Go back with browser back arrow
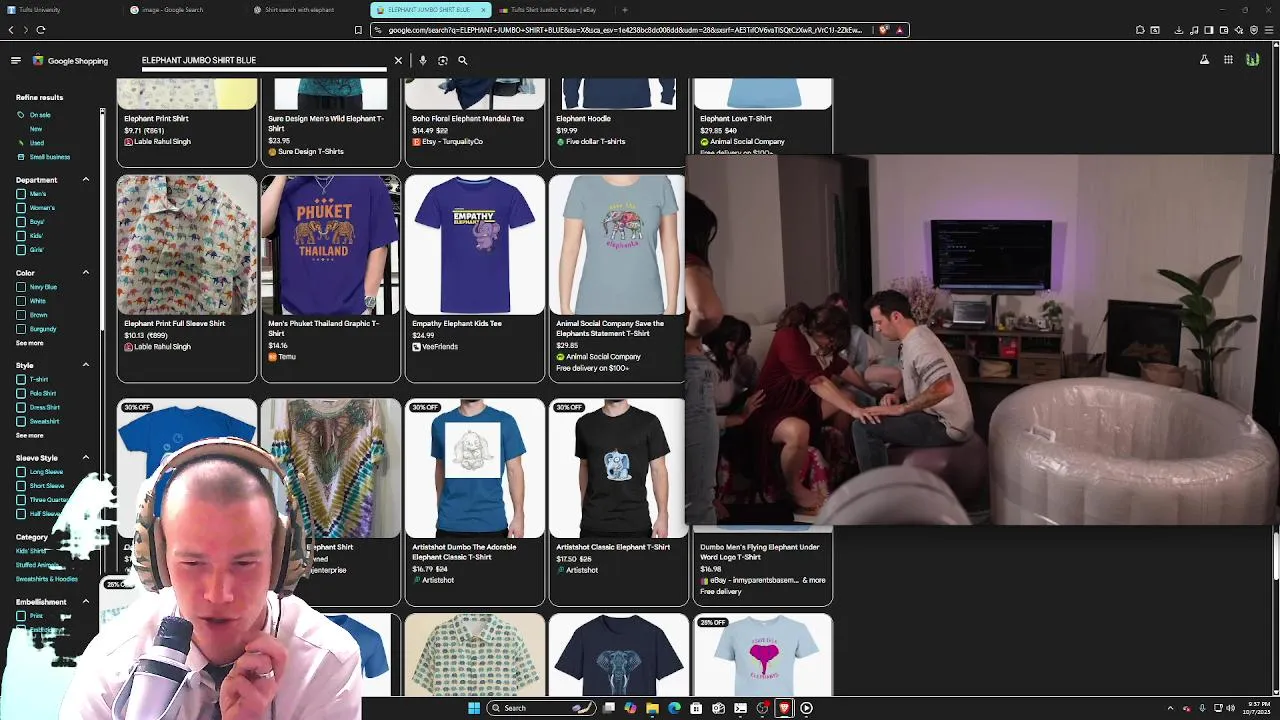1280x720 pixels. coord(11,30)
